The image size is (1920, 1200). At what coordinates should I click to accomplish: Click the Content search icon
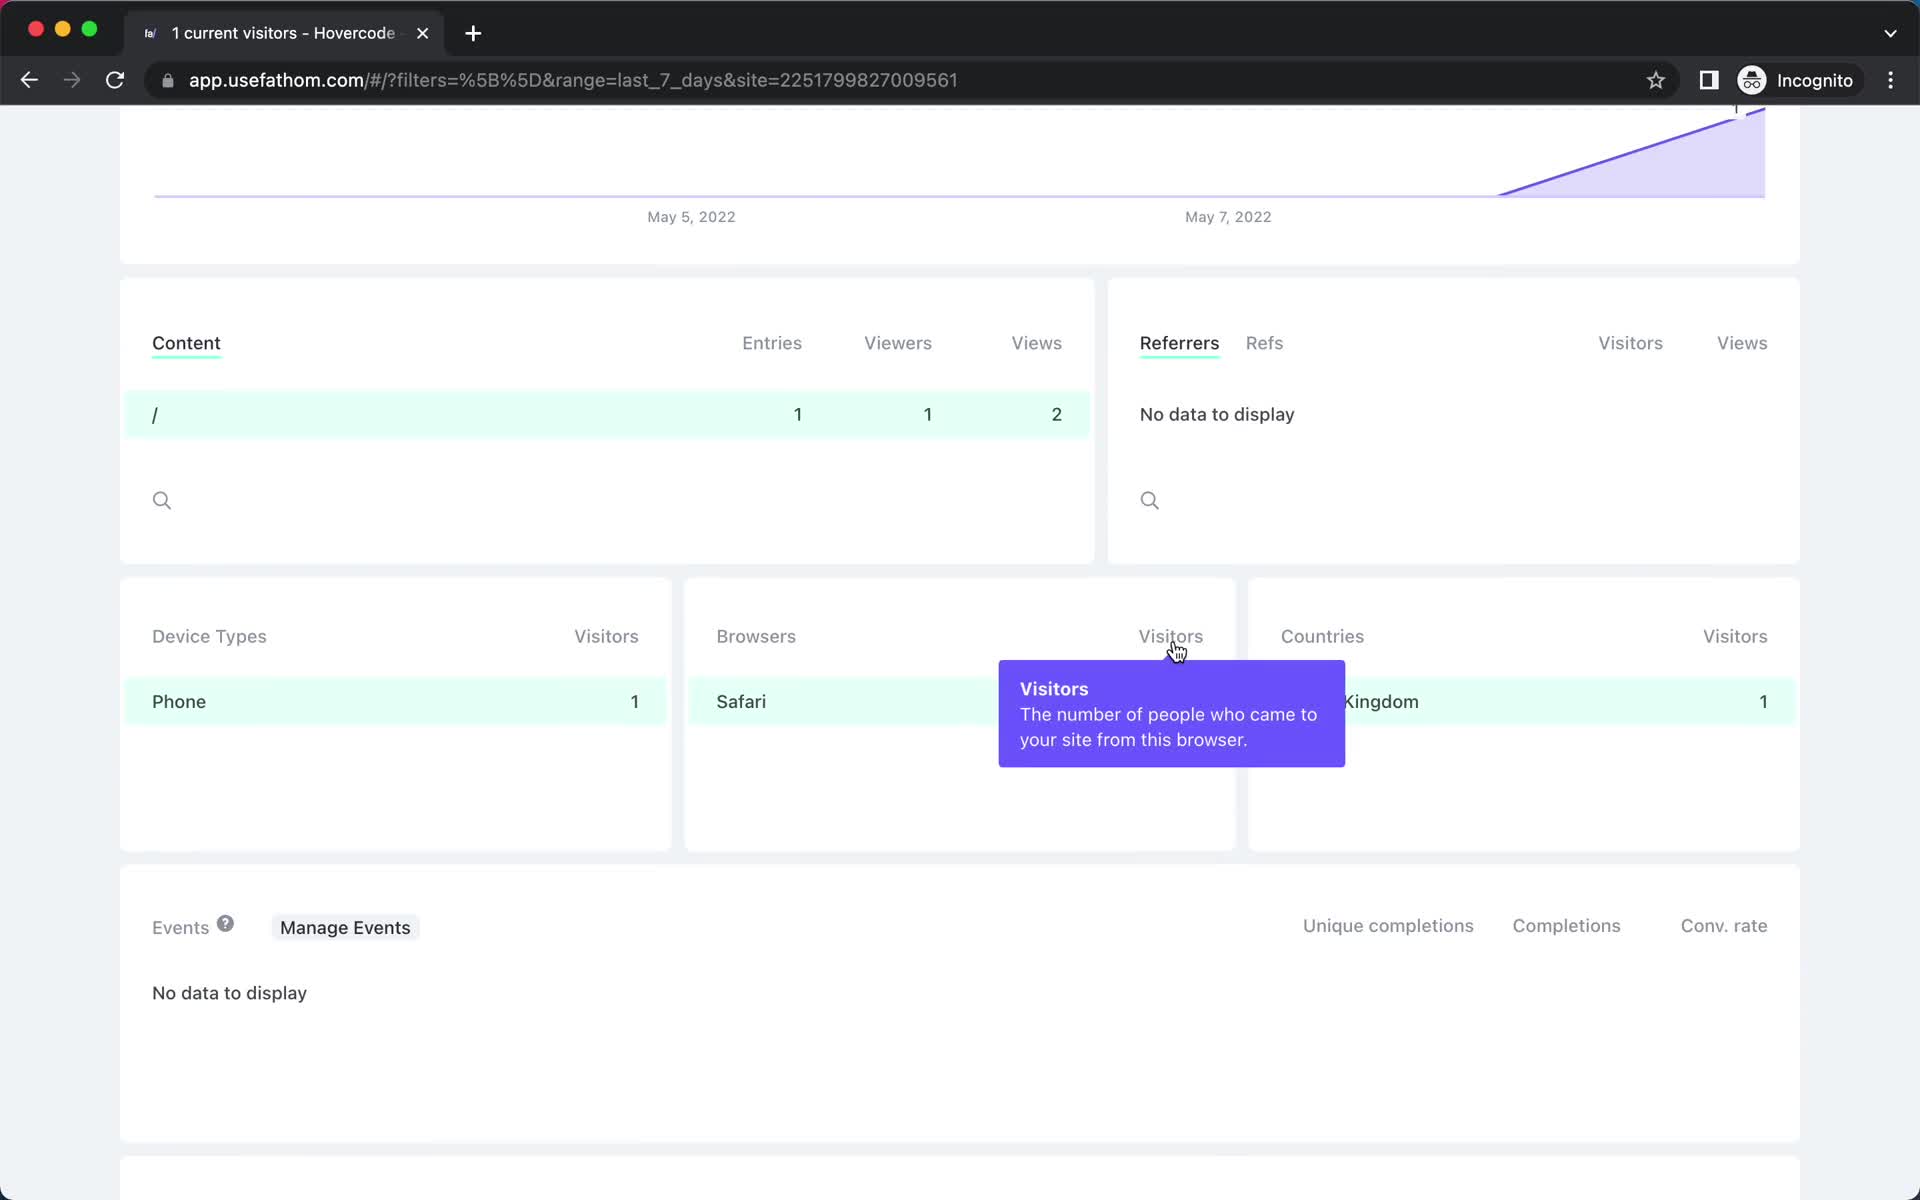162,499
